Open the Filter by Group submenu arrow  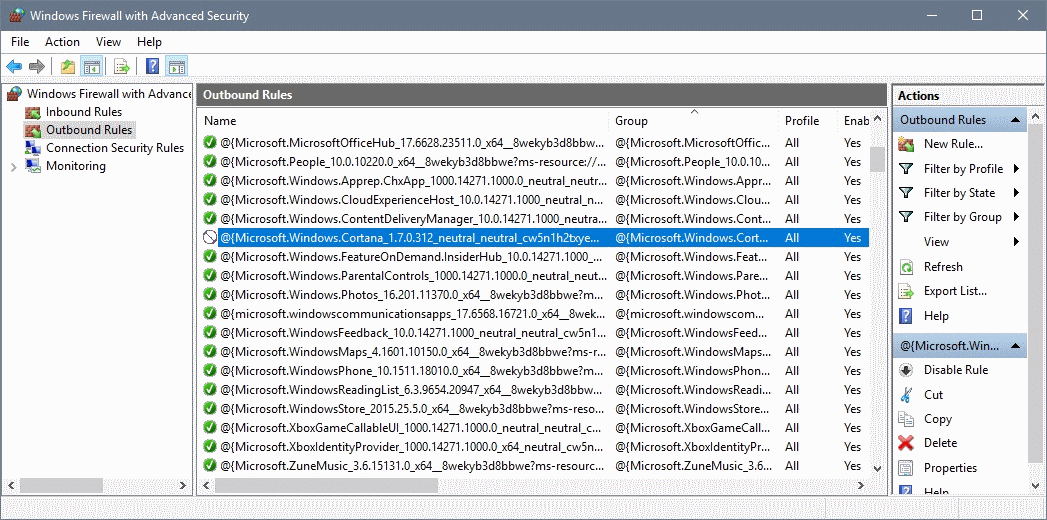pos(1017,217)
